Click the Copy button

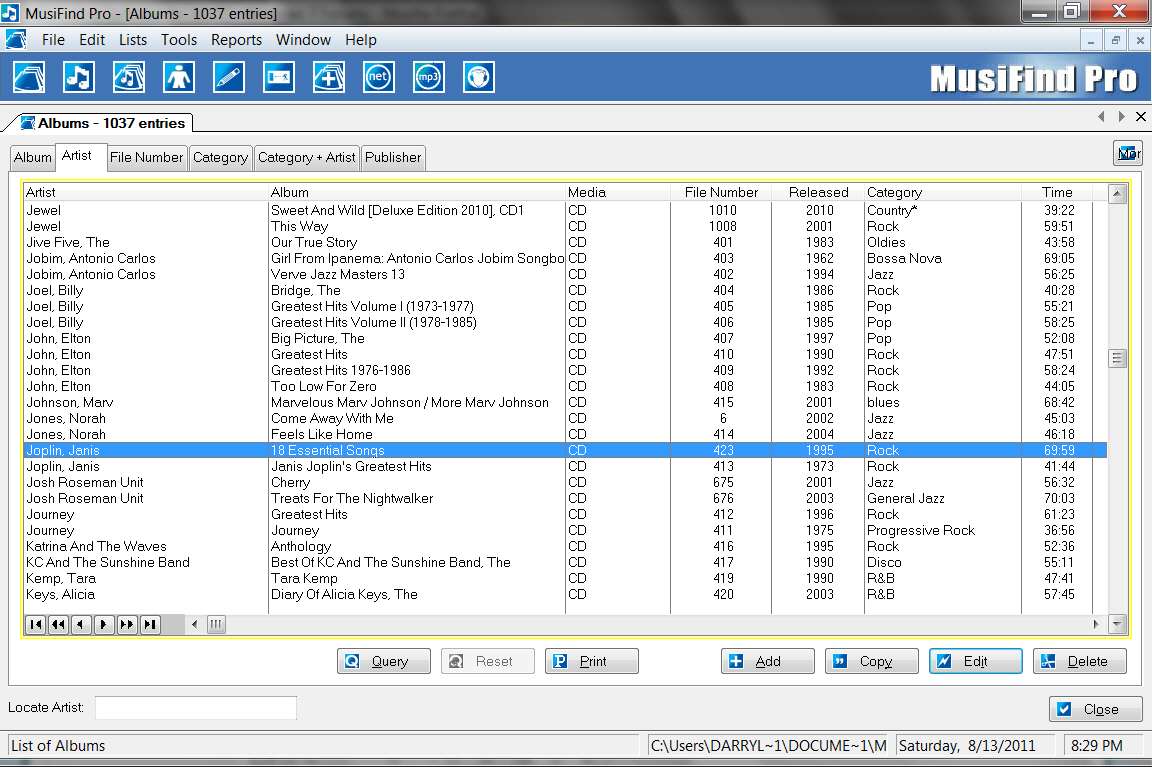871,661
